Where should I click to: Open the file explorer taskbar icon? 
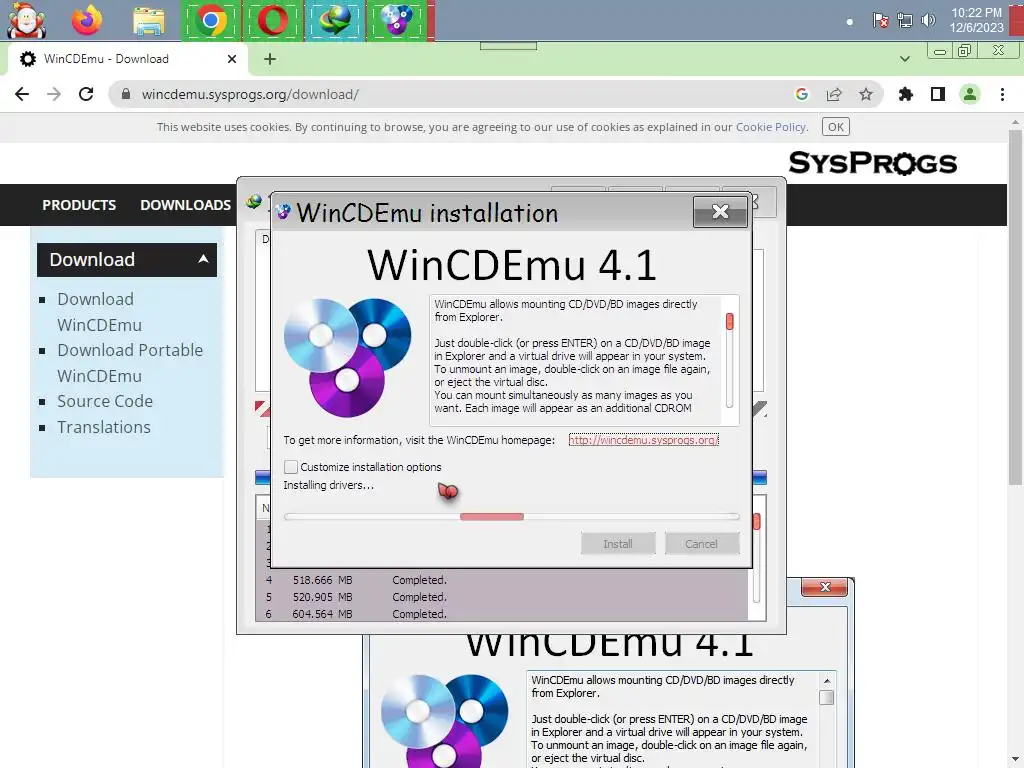149,20
